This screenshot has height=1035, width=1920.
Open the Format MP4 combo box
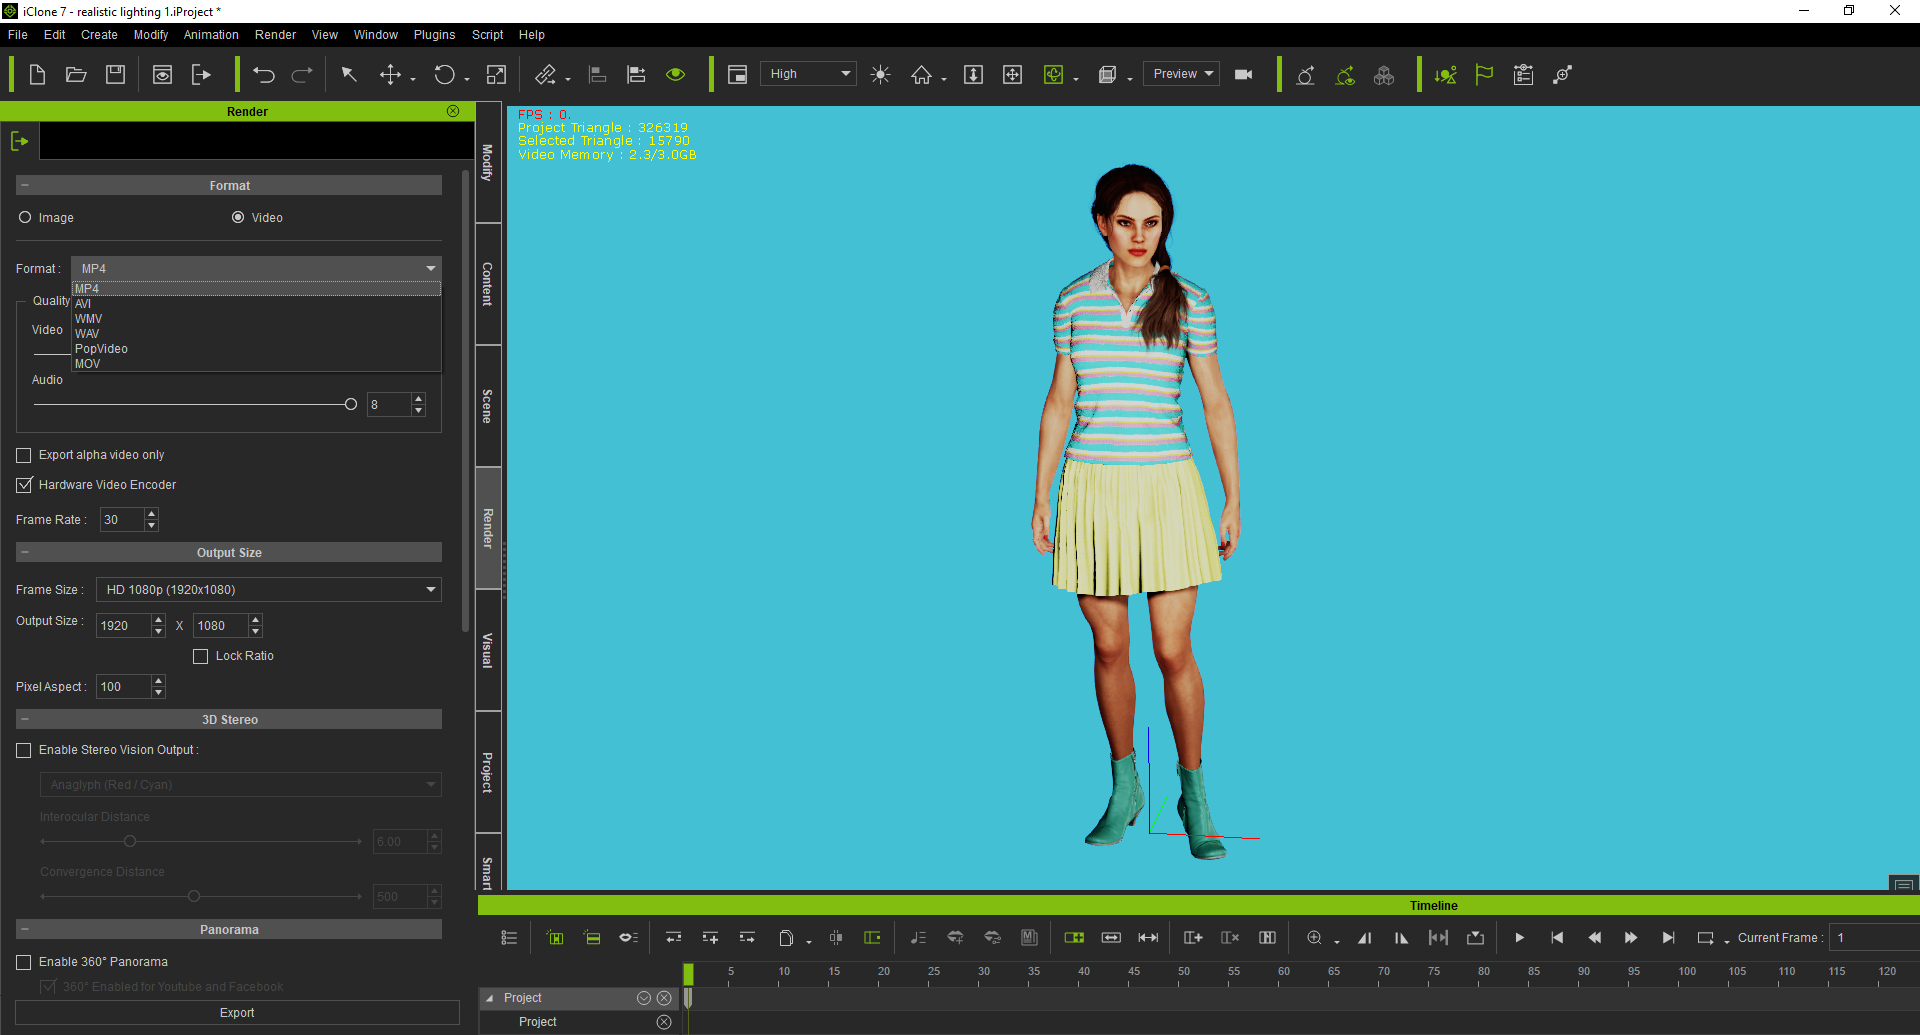(256, 268)
